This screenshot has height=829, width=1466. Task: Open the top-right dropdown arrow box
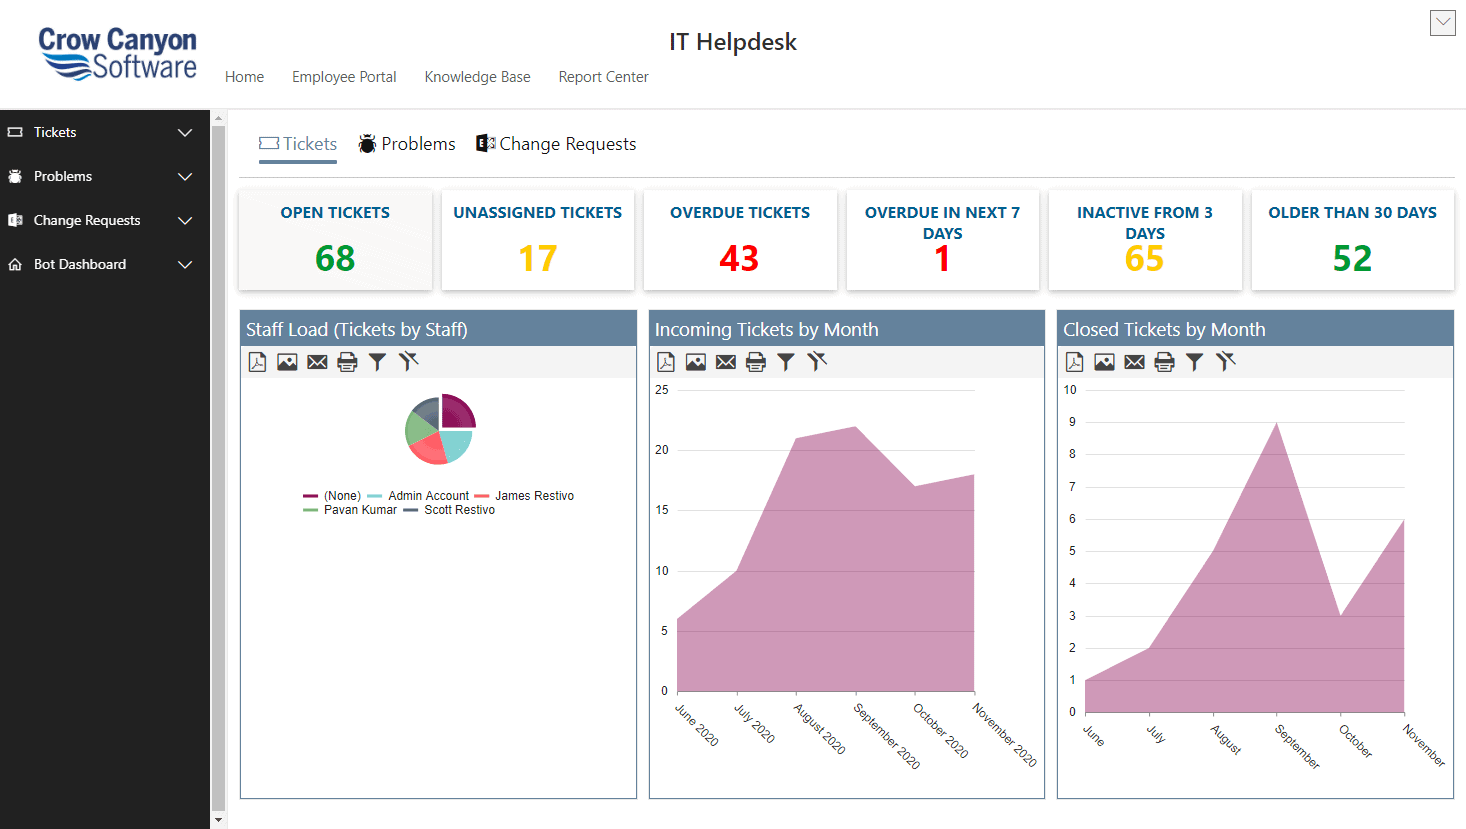[x=1443, y=23]
